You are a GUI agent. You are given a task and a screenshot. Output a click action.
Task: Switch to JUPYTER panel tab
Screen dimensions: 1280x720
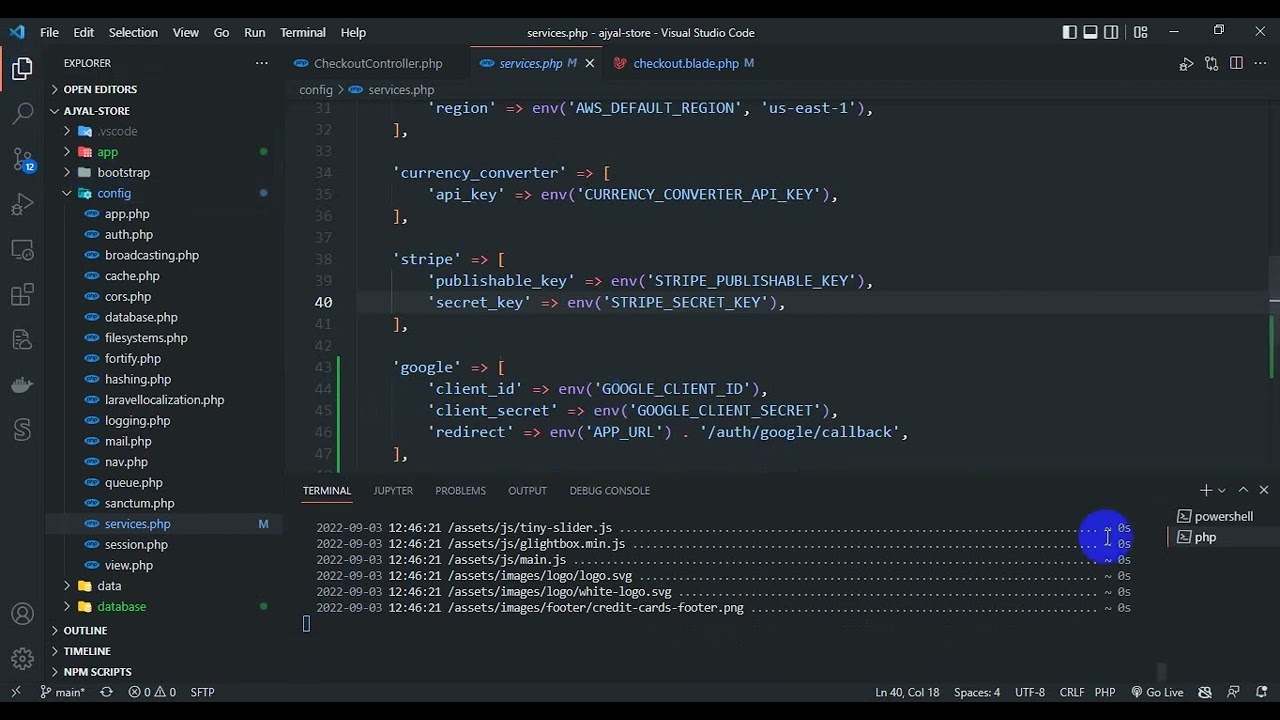coord(393,490)
